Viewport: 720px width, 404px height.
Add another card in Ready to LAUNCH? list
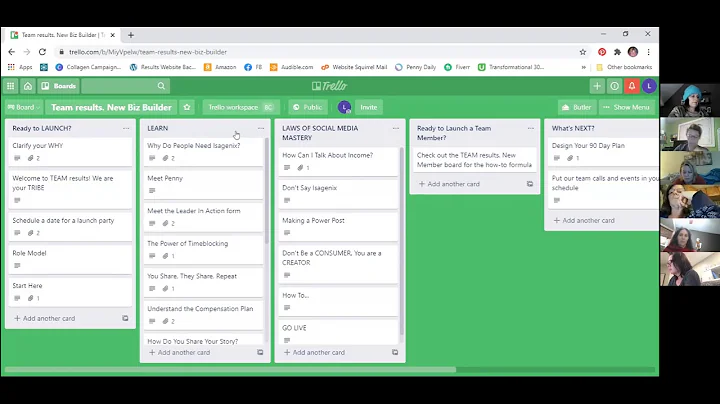click(x=45, y=318)
